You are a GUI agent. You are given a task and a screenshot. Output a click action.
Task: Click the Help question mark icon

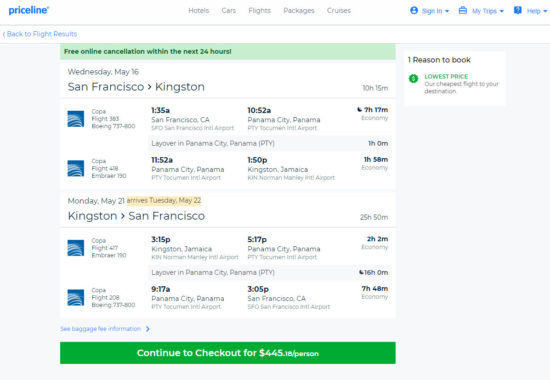(518, 11)
